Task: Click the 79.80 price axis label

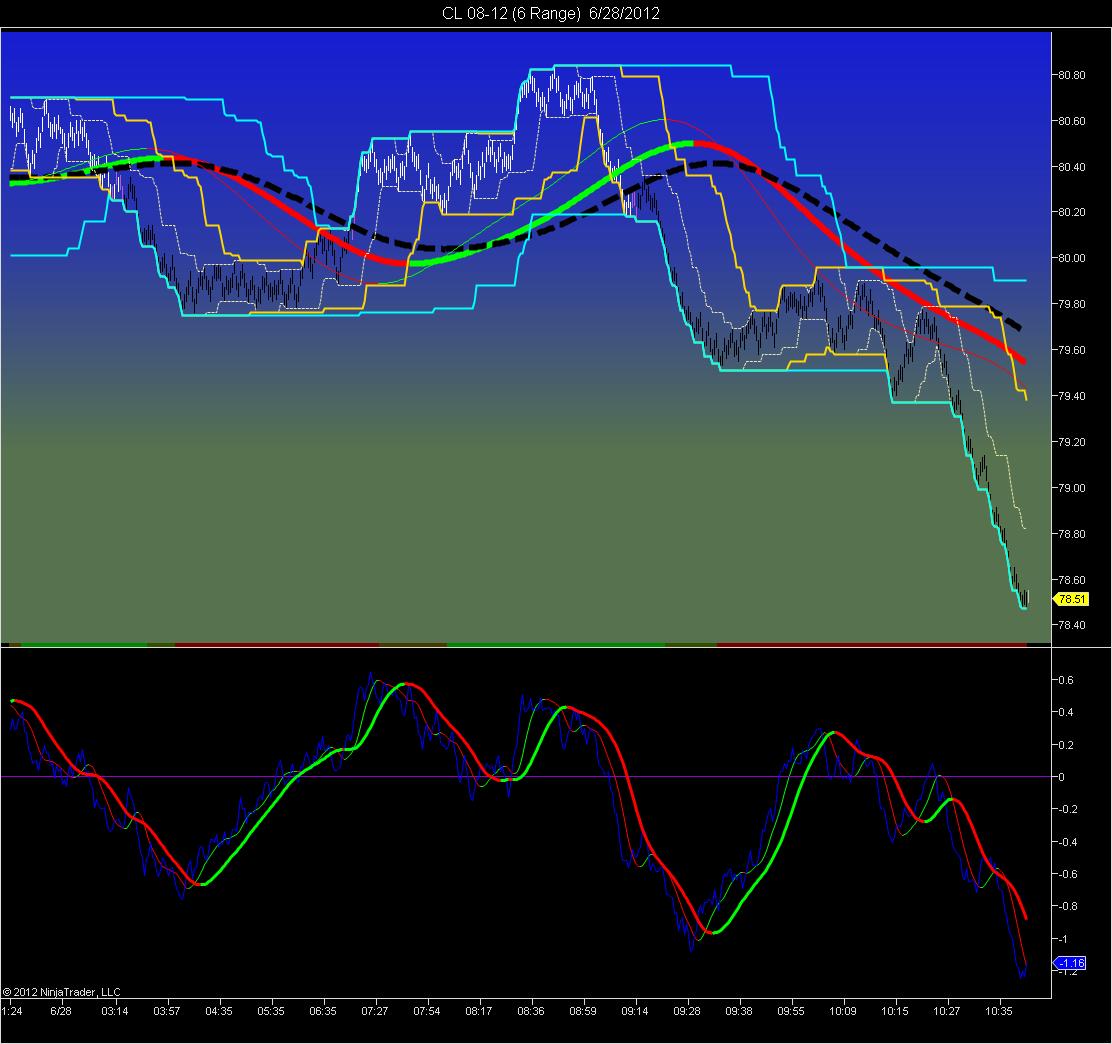Action: (x=1072, y=304)
